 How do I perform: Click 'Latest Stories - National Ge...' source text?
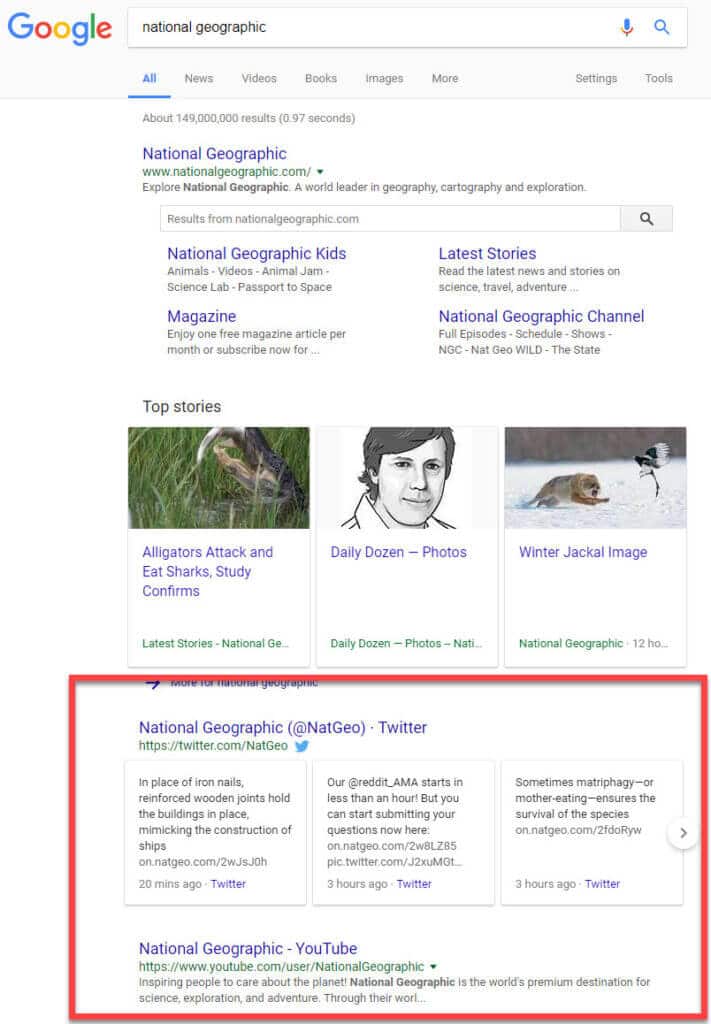coord(215,644)
